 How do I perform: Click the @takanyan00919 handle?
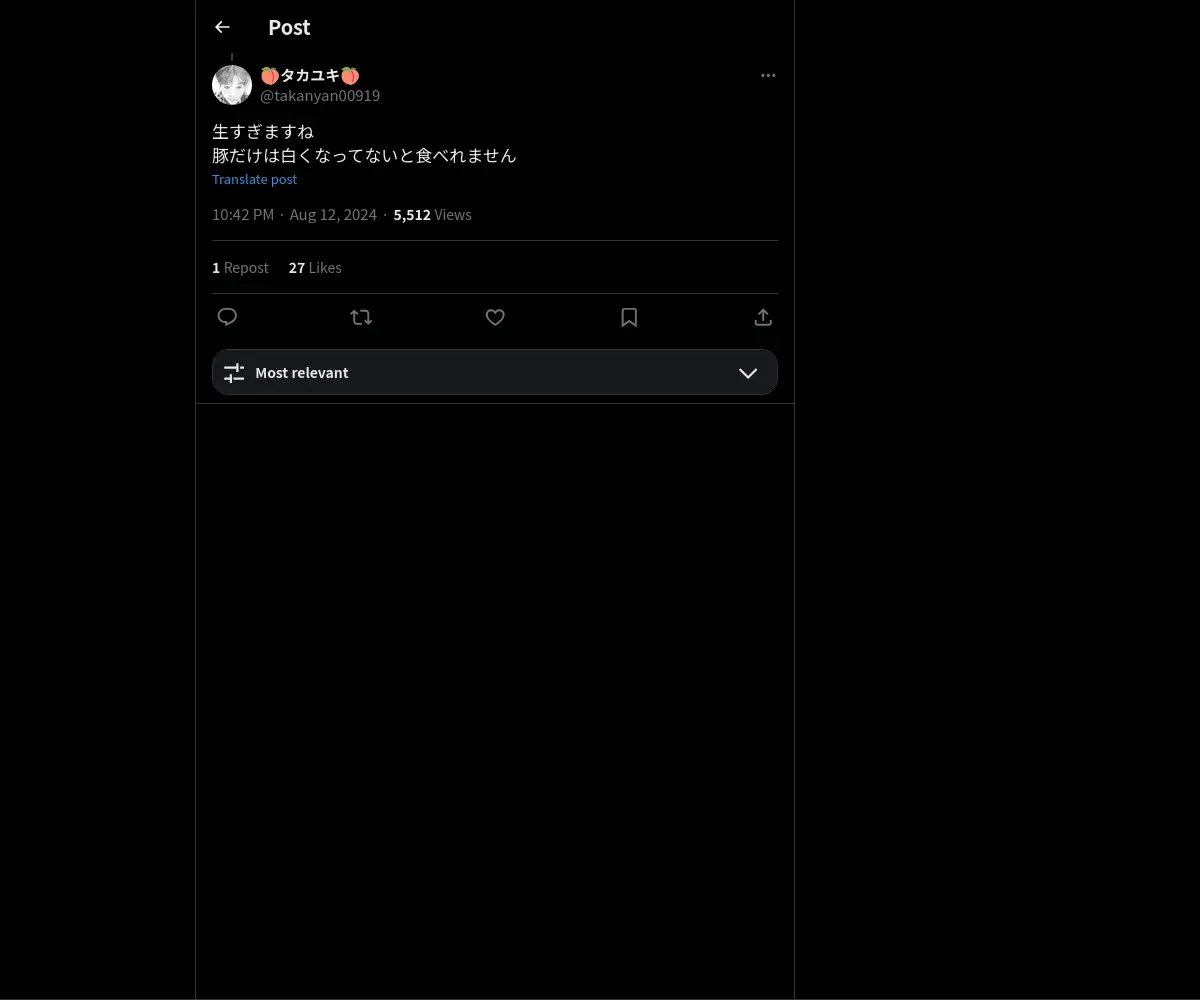tap(320, 96)
